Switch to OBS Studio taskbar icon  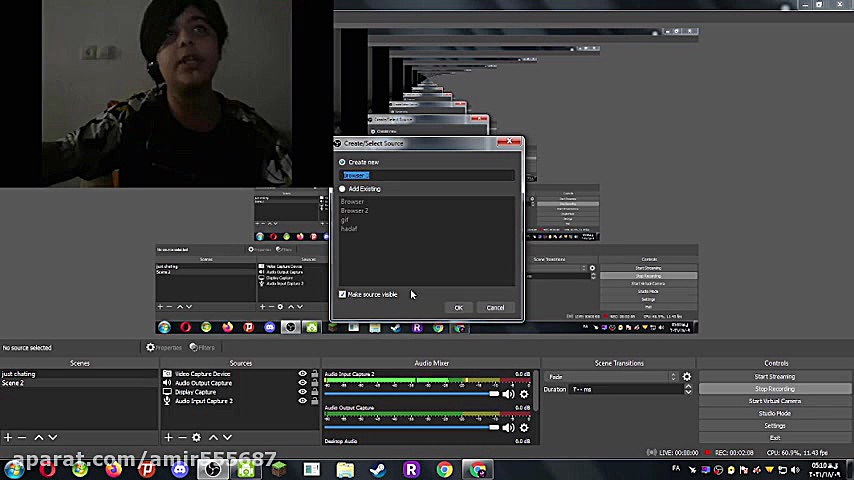pos(212,469)
